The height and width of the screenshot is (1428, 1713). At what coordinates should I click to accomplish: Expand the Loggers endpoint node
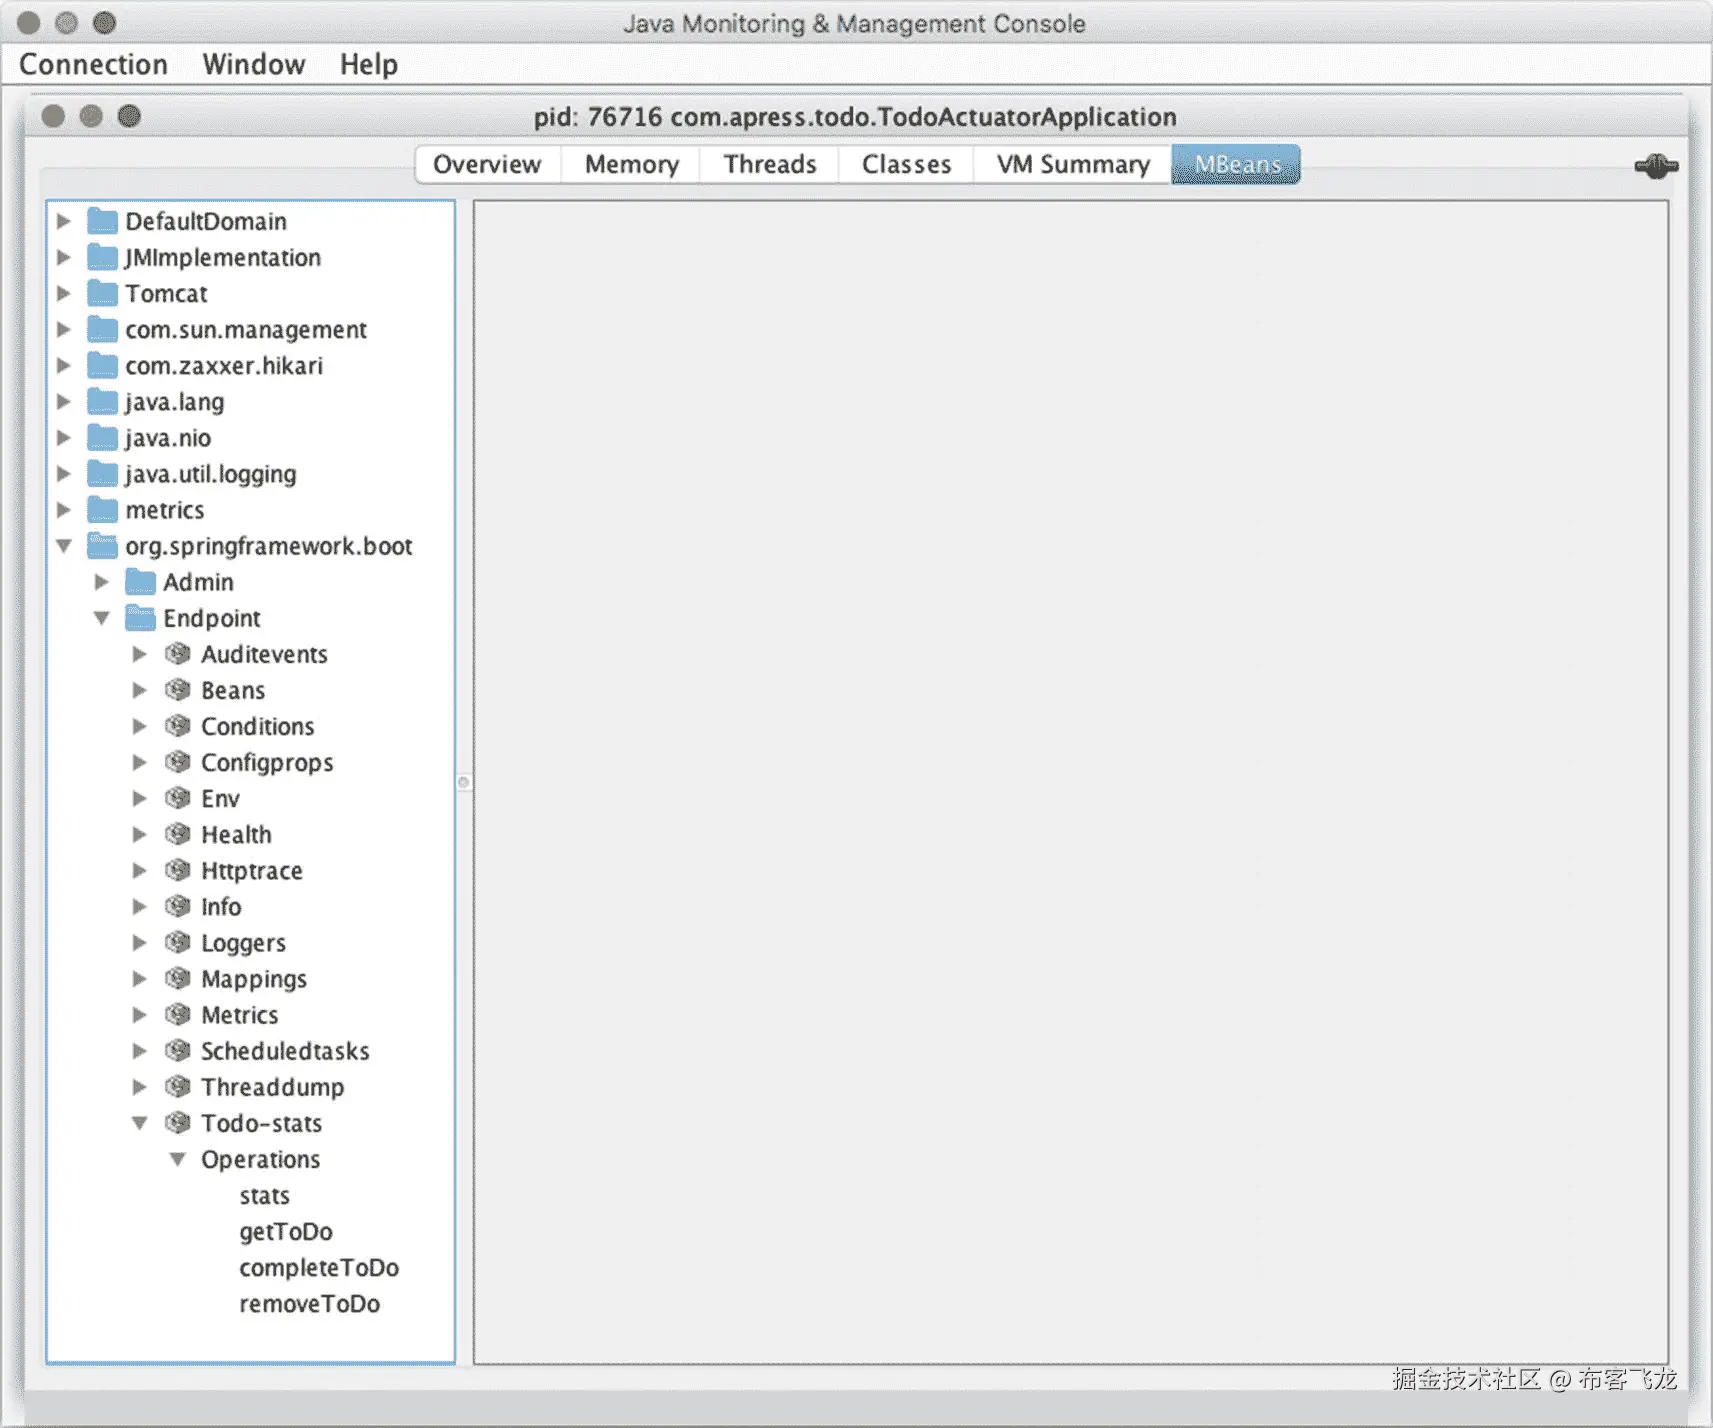pyautogui.click(x=140, y=942)
